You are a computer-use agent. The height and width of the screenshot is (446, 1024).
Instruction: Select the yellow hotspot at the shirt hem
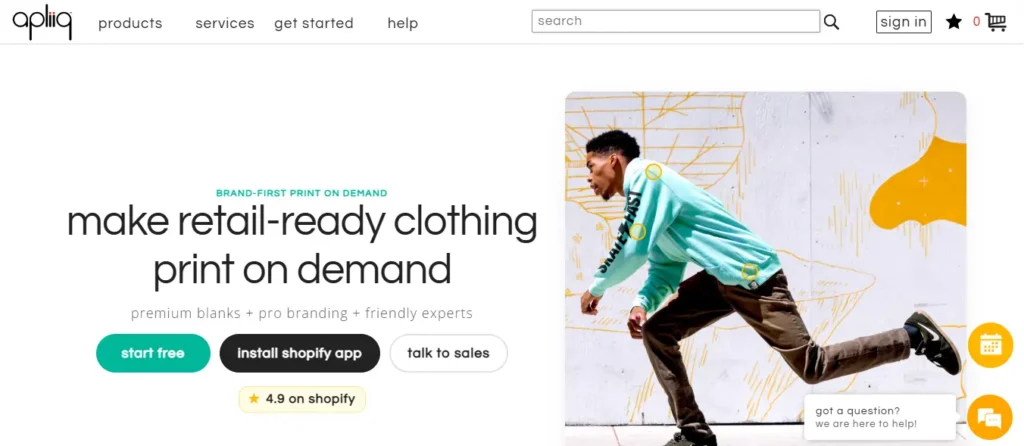click(750, 271)
